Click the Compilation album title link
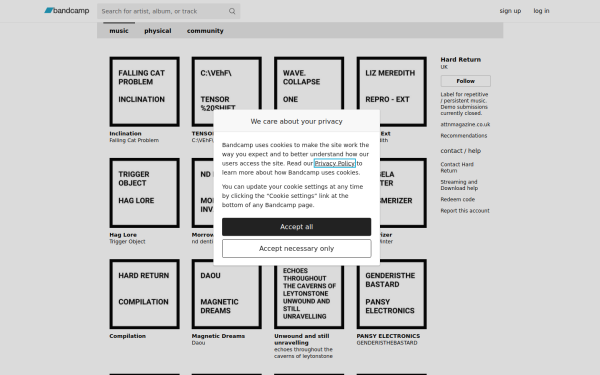 (x=127, y=336)
